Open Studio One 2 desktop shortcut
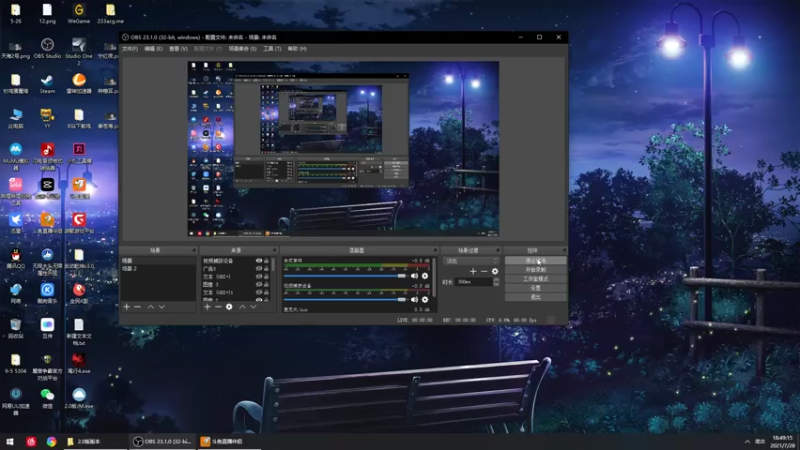Screen dimensions: 800x450 coord(79,51)
